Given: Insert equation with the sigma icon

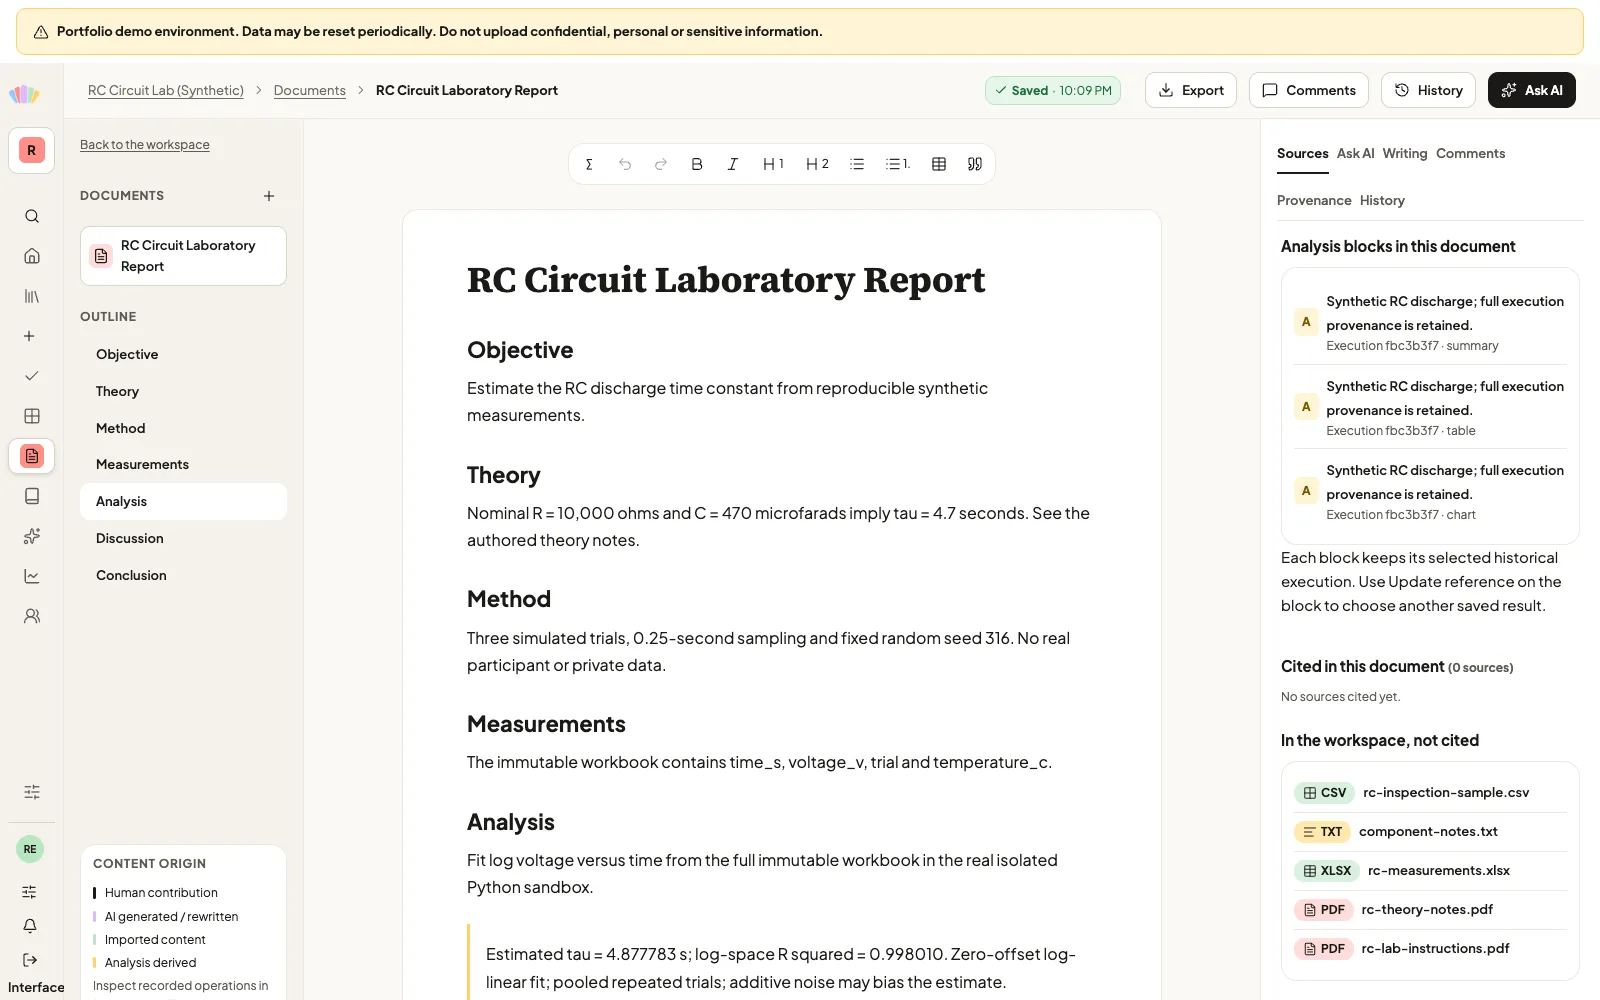Looking at the screenshot, I should (589, 164).
